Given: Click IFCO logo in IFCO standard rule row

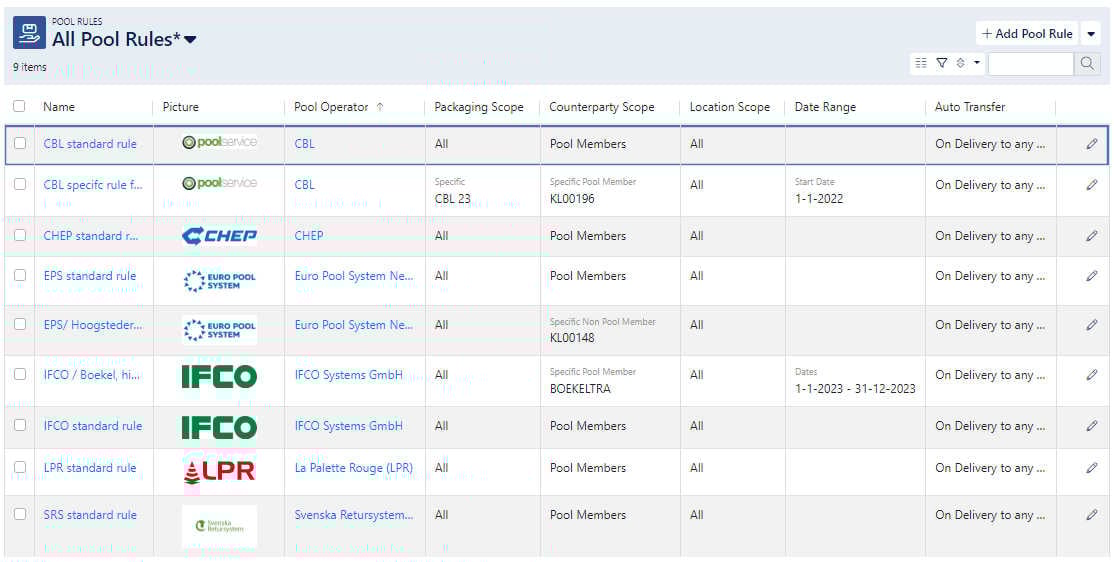Looking at the screenshot, I should coord(220,427).
